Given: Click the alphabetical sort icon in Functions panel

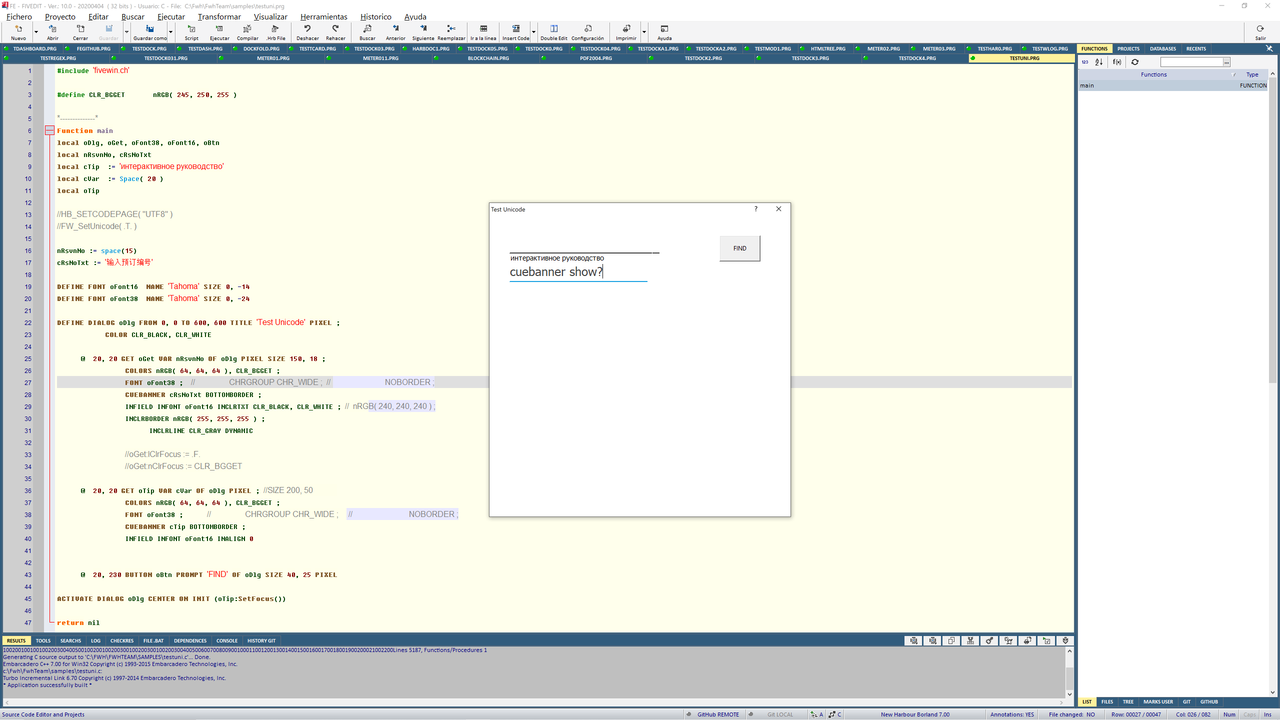Looking at the screenshot, I should 1099,62.
